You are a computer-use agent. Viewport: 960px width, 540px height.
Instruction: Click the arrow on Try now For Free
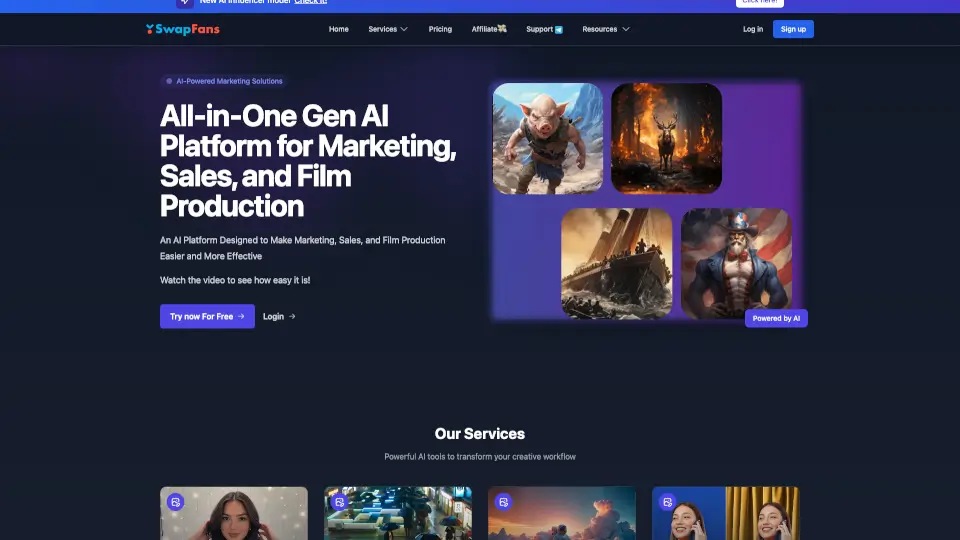241,316
